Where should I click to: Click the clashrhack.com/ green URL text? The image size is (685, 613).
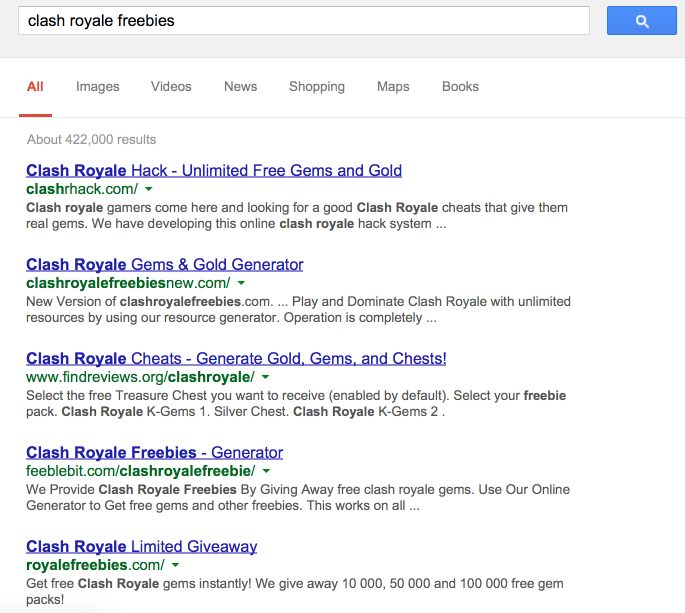pos(82,189)
